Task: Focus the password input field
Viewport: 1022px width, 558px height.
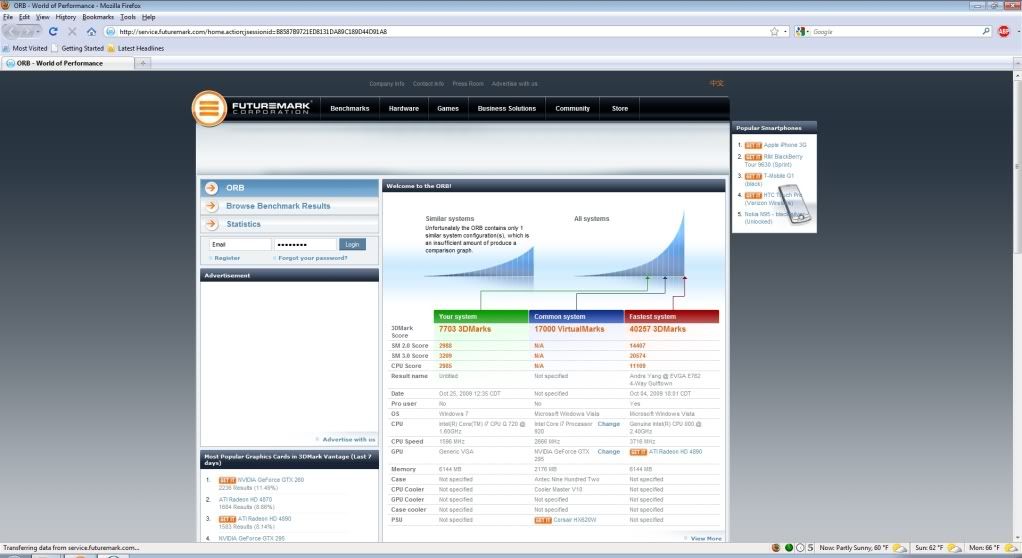Action: [x=305, y=244]
